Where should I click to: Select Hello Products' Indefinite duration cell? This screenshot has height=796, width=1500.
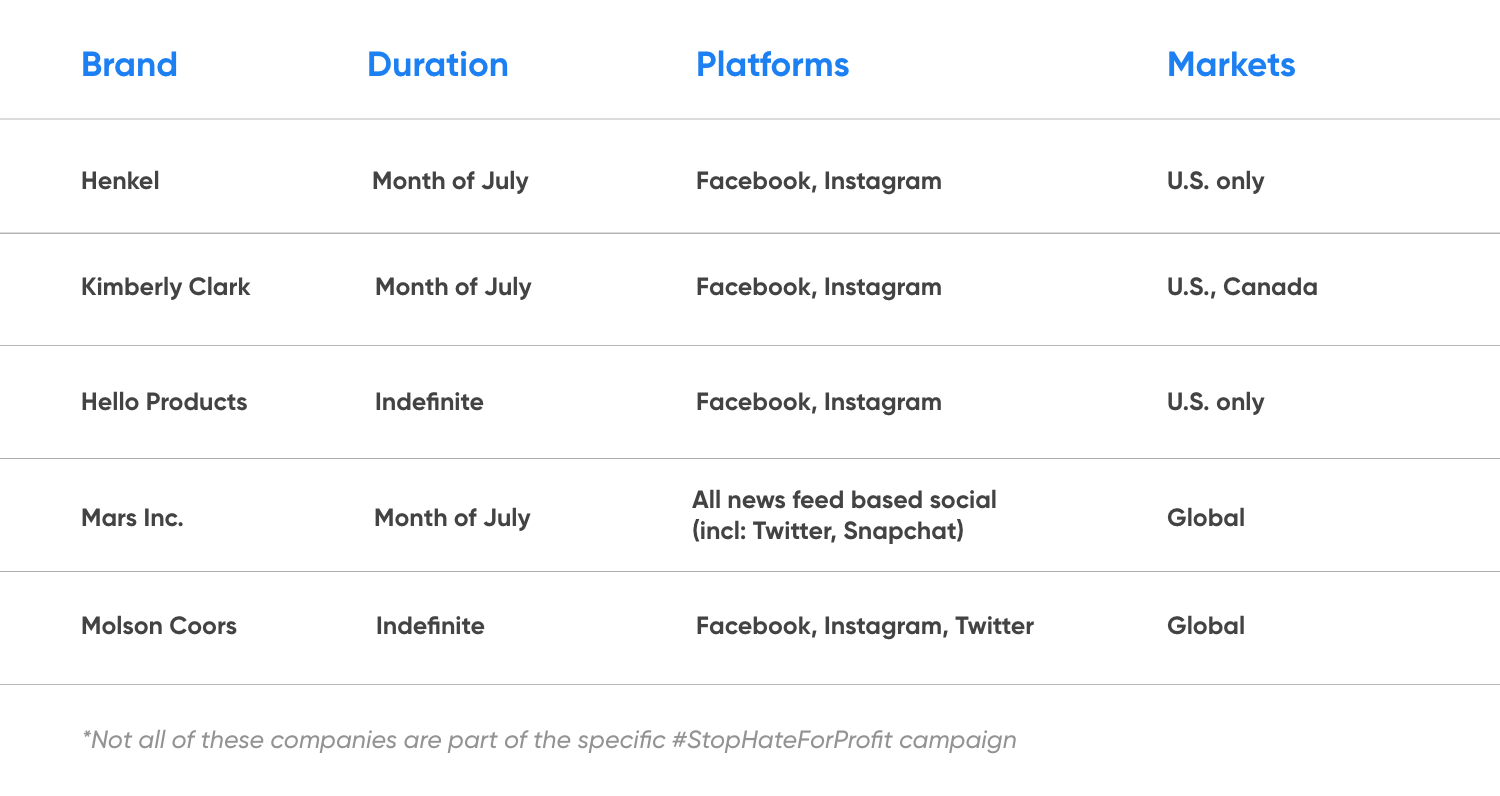pos(429,402)
